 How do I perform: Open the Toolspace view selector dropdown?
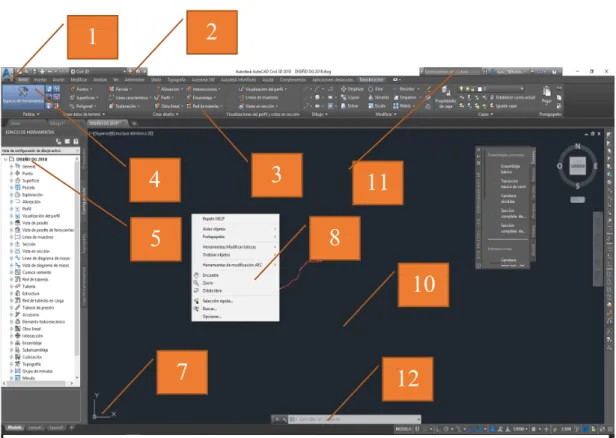pos(40,150)
